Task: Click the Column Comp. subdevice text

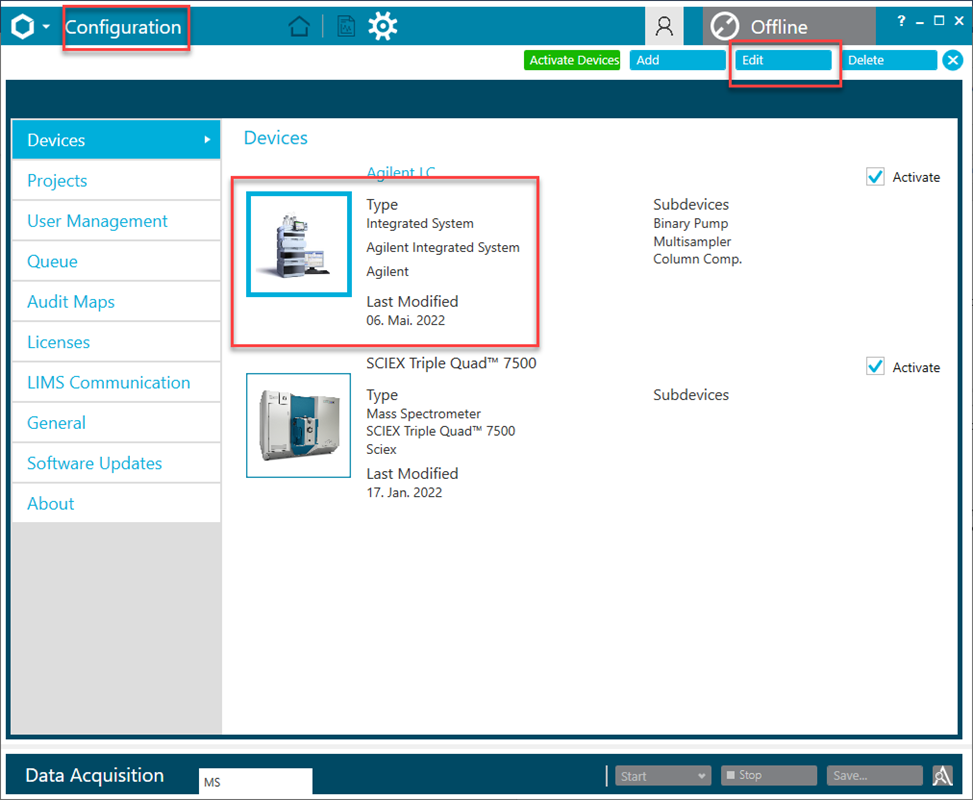Action: point(697,259)
